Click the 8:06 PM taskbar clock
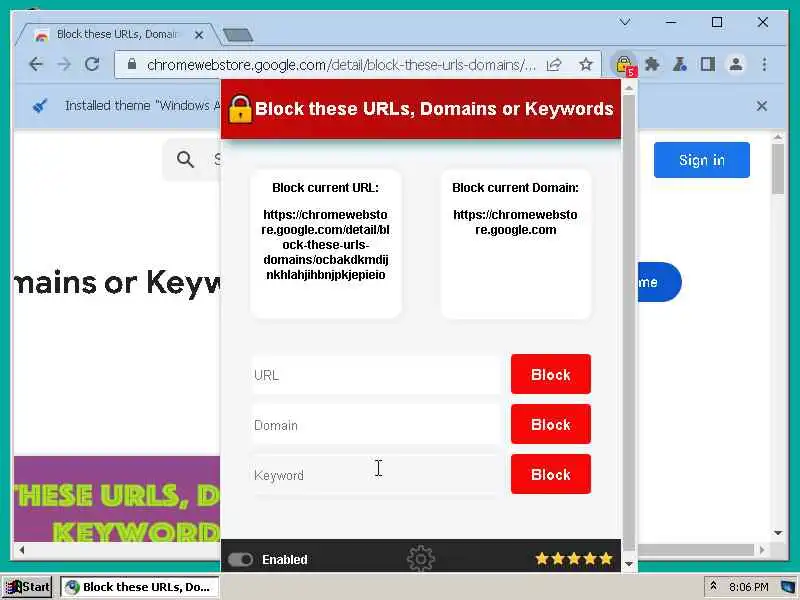This screenshot has width=800, height=600. [748, 587]
